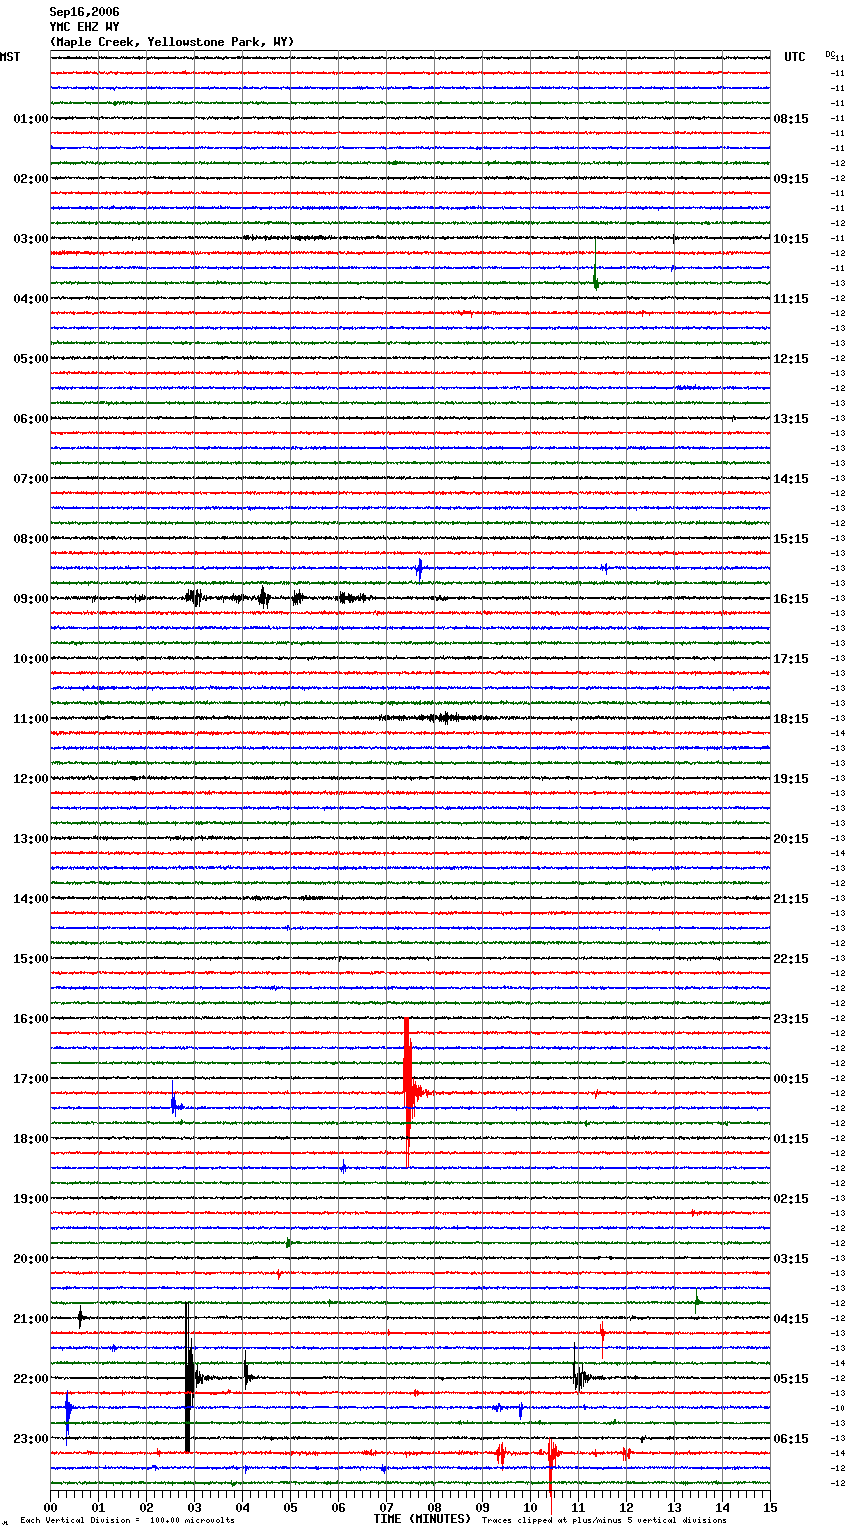Click the black tremor burst on the 11:00 trace
The height and width of the screenshot is (1534, 850).
coord(438,718)
